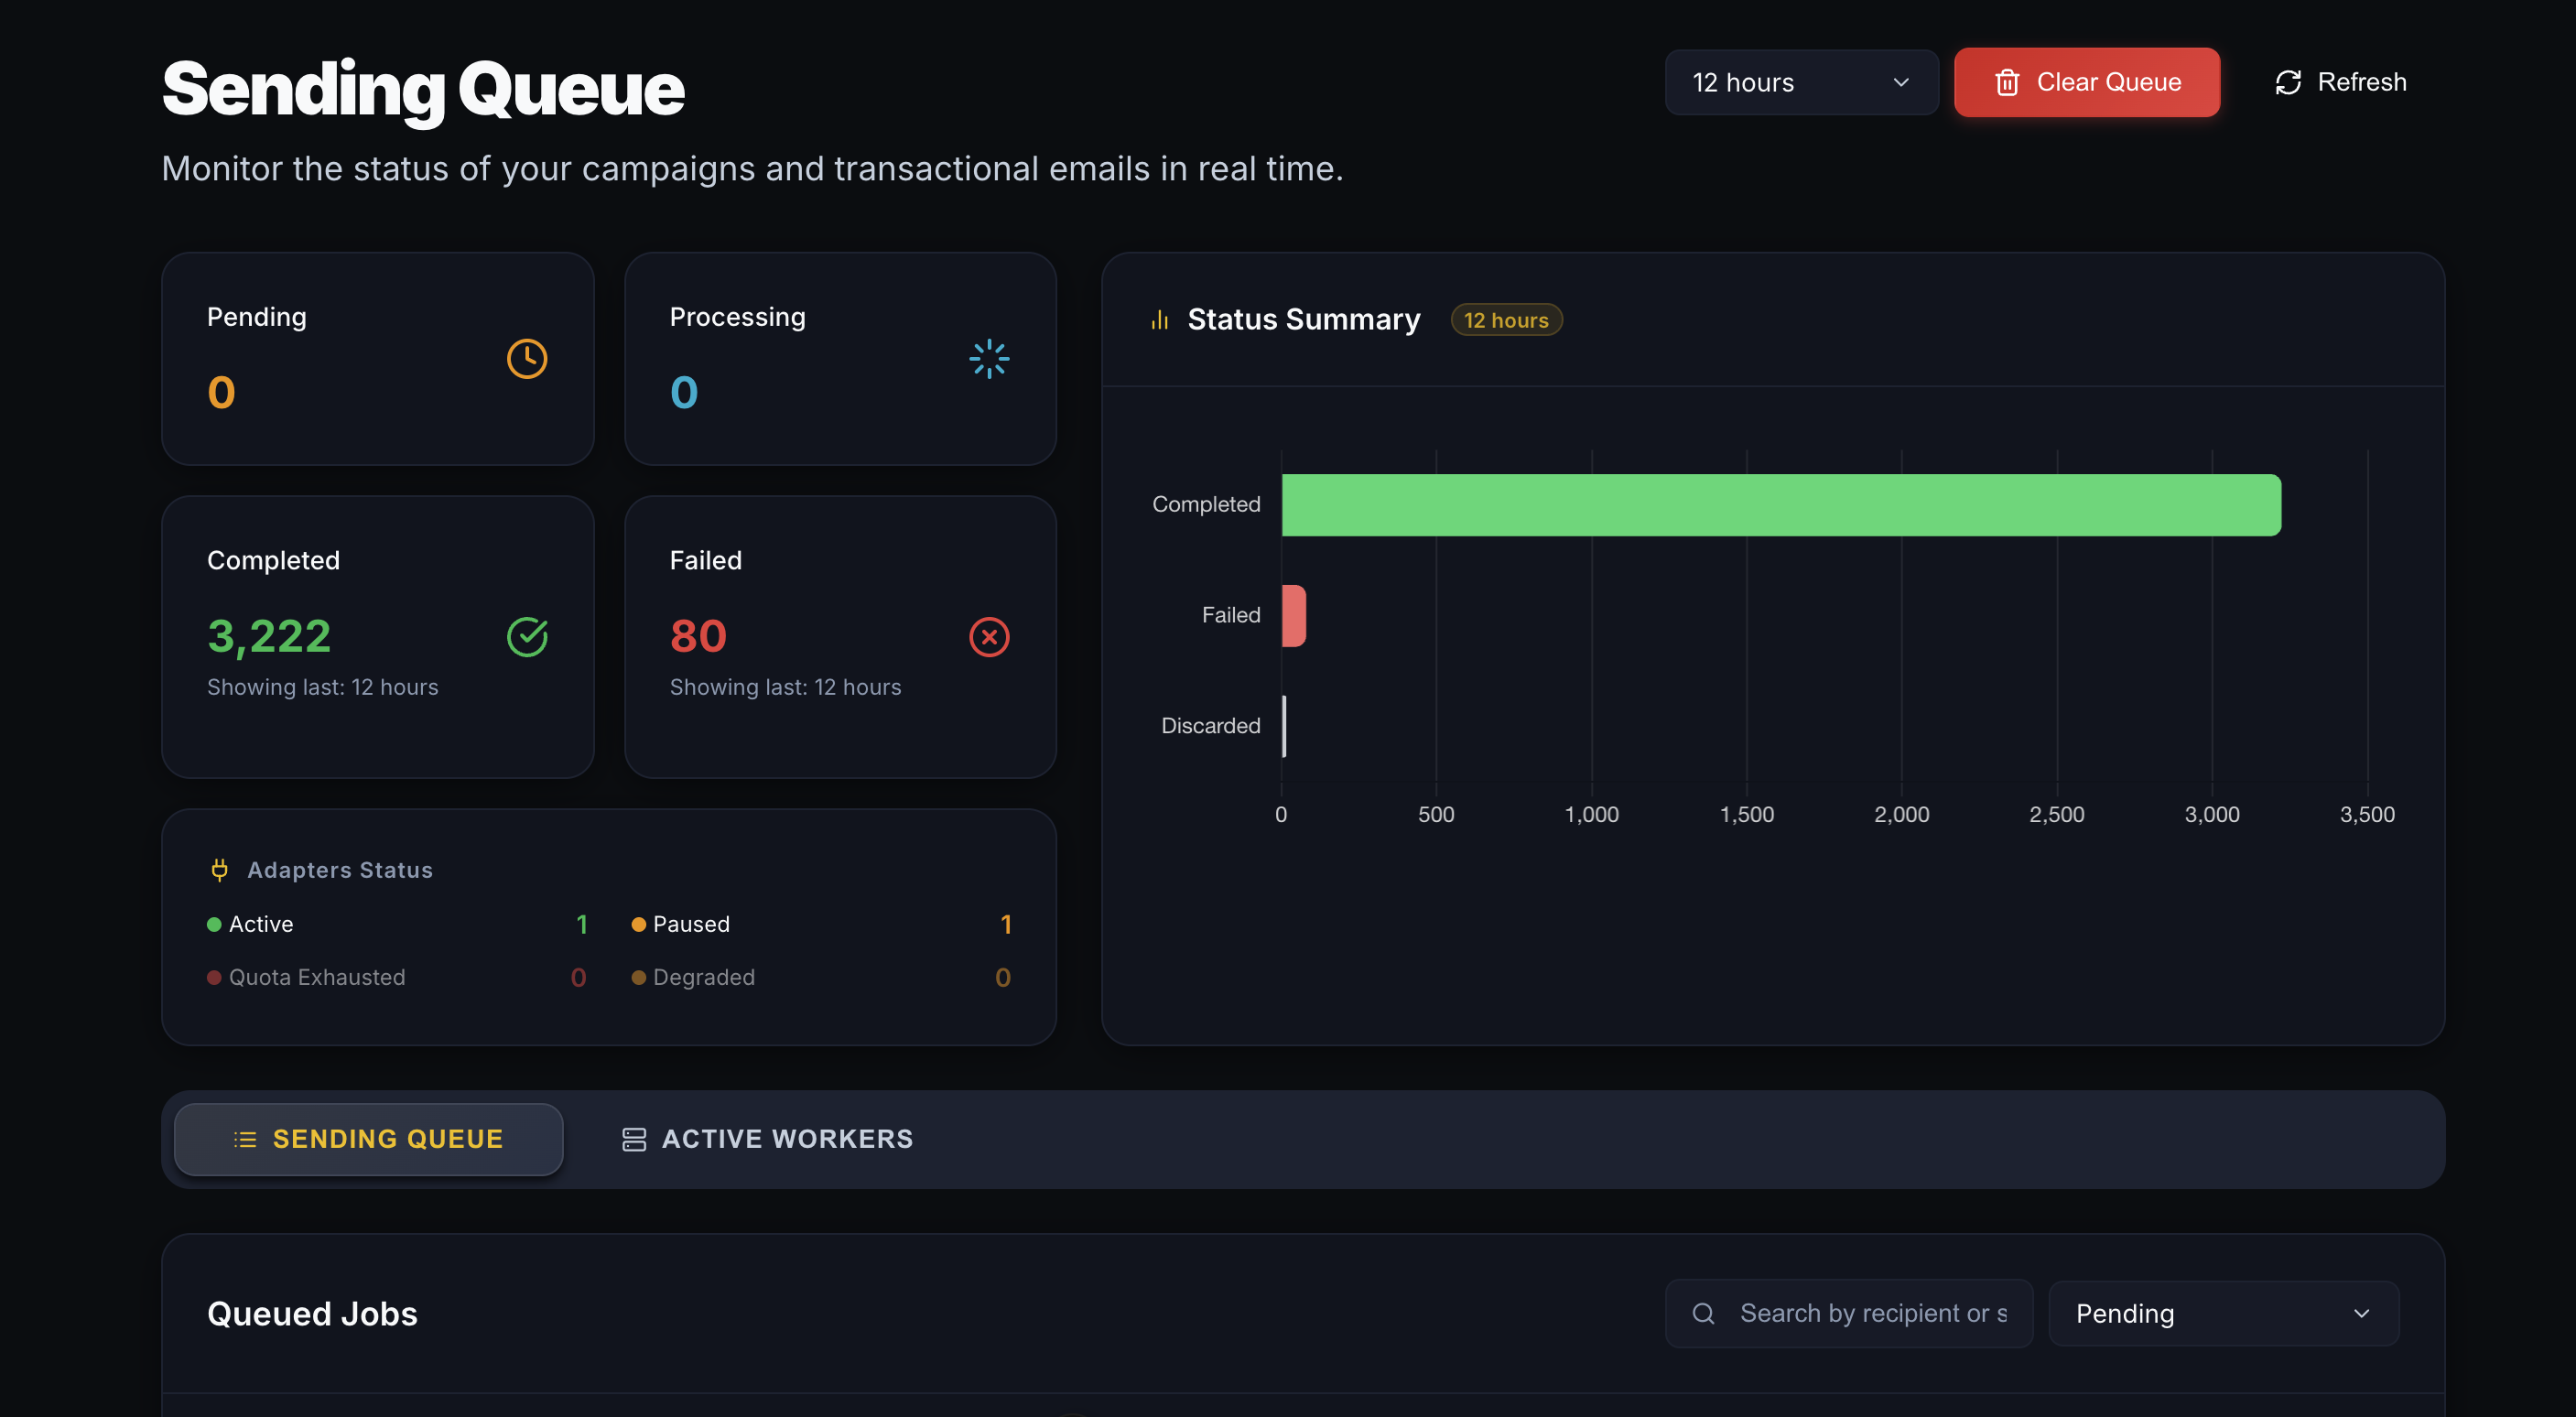Click the Failed X circle icon
The width and height of the screenshot is (2576, 1417).
(989, 637)
